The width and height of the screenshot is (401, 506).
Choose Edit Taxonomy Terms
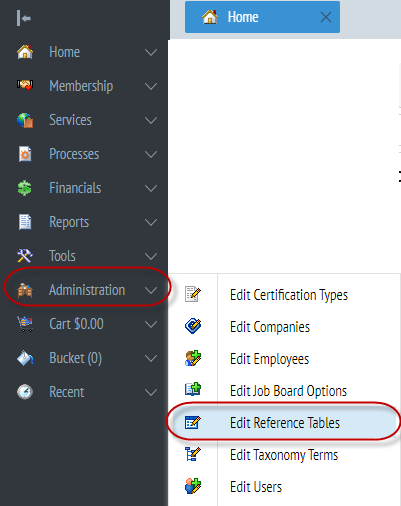click(284, 455)
